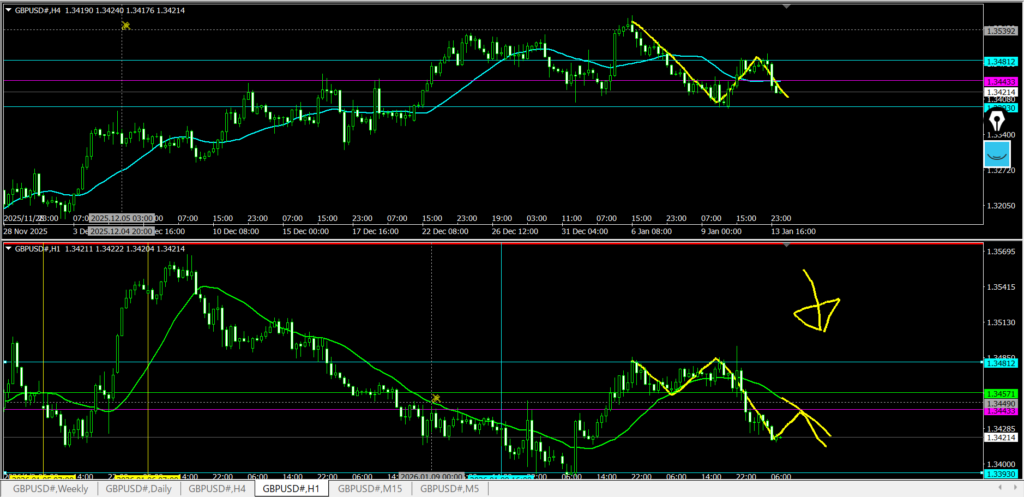This screenshot has height=497, width=1024.
Task: Click the yellow cross marker on the H4 chart
Action: pyautogui.click(x=126, y=25)
